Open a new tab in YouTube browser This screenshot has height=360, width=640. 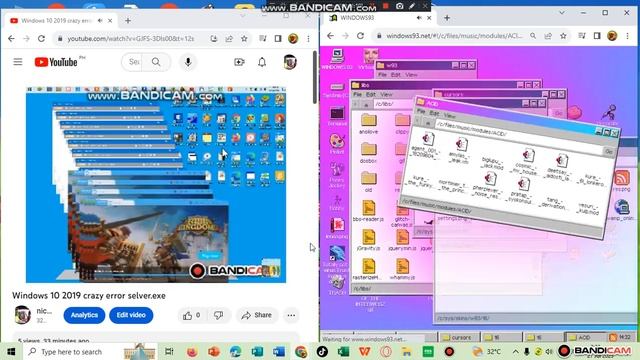click(x=128, y=20)
